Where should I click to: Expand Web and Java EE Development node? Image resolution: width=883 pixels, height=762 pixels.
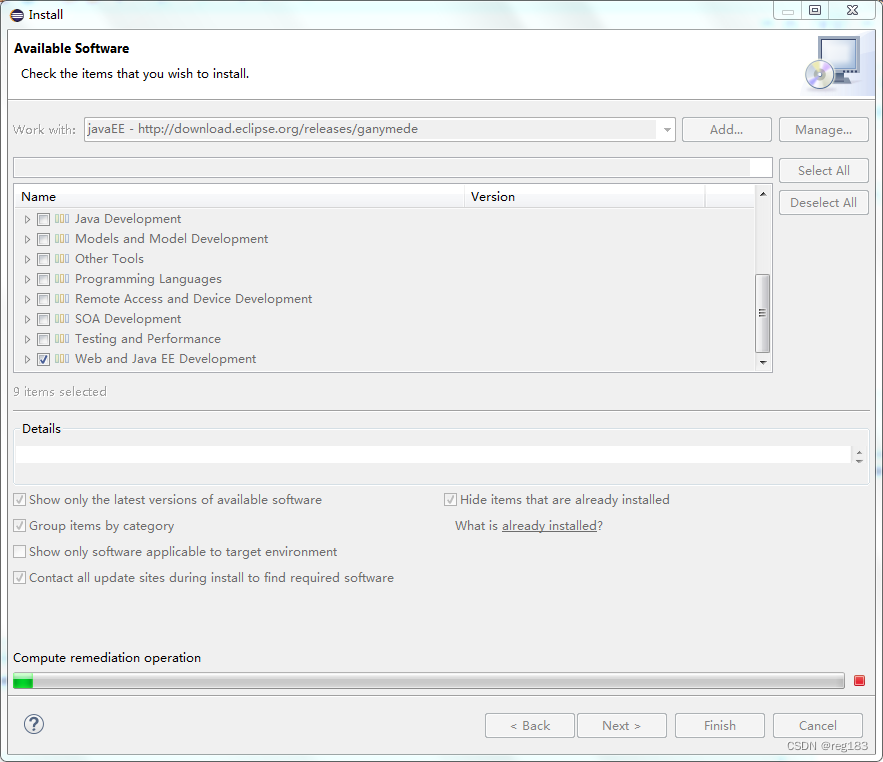pos(27,359)
